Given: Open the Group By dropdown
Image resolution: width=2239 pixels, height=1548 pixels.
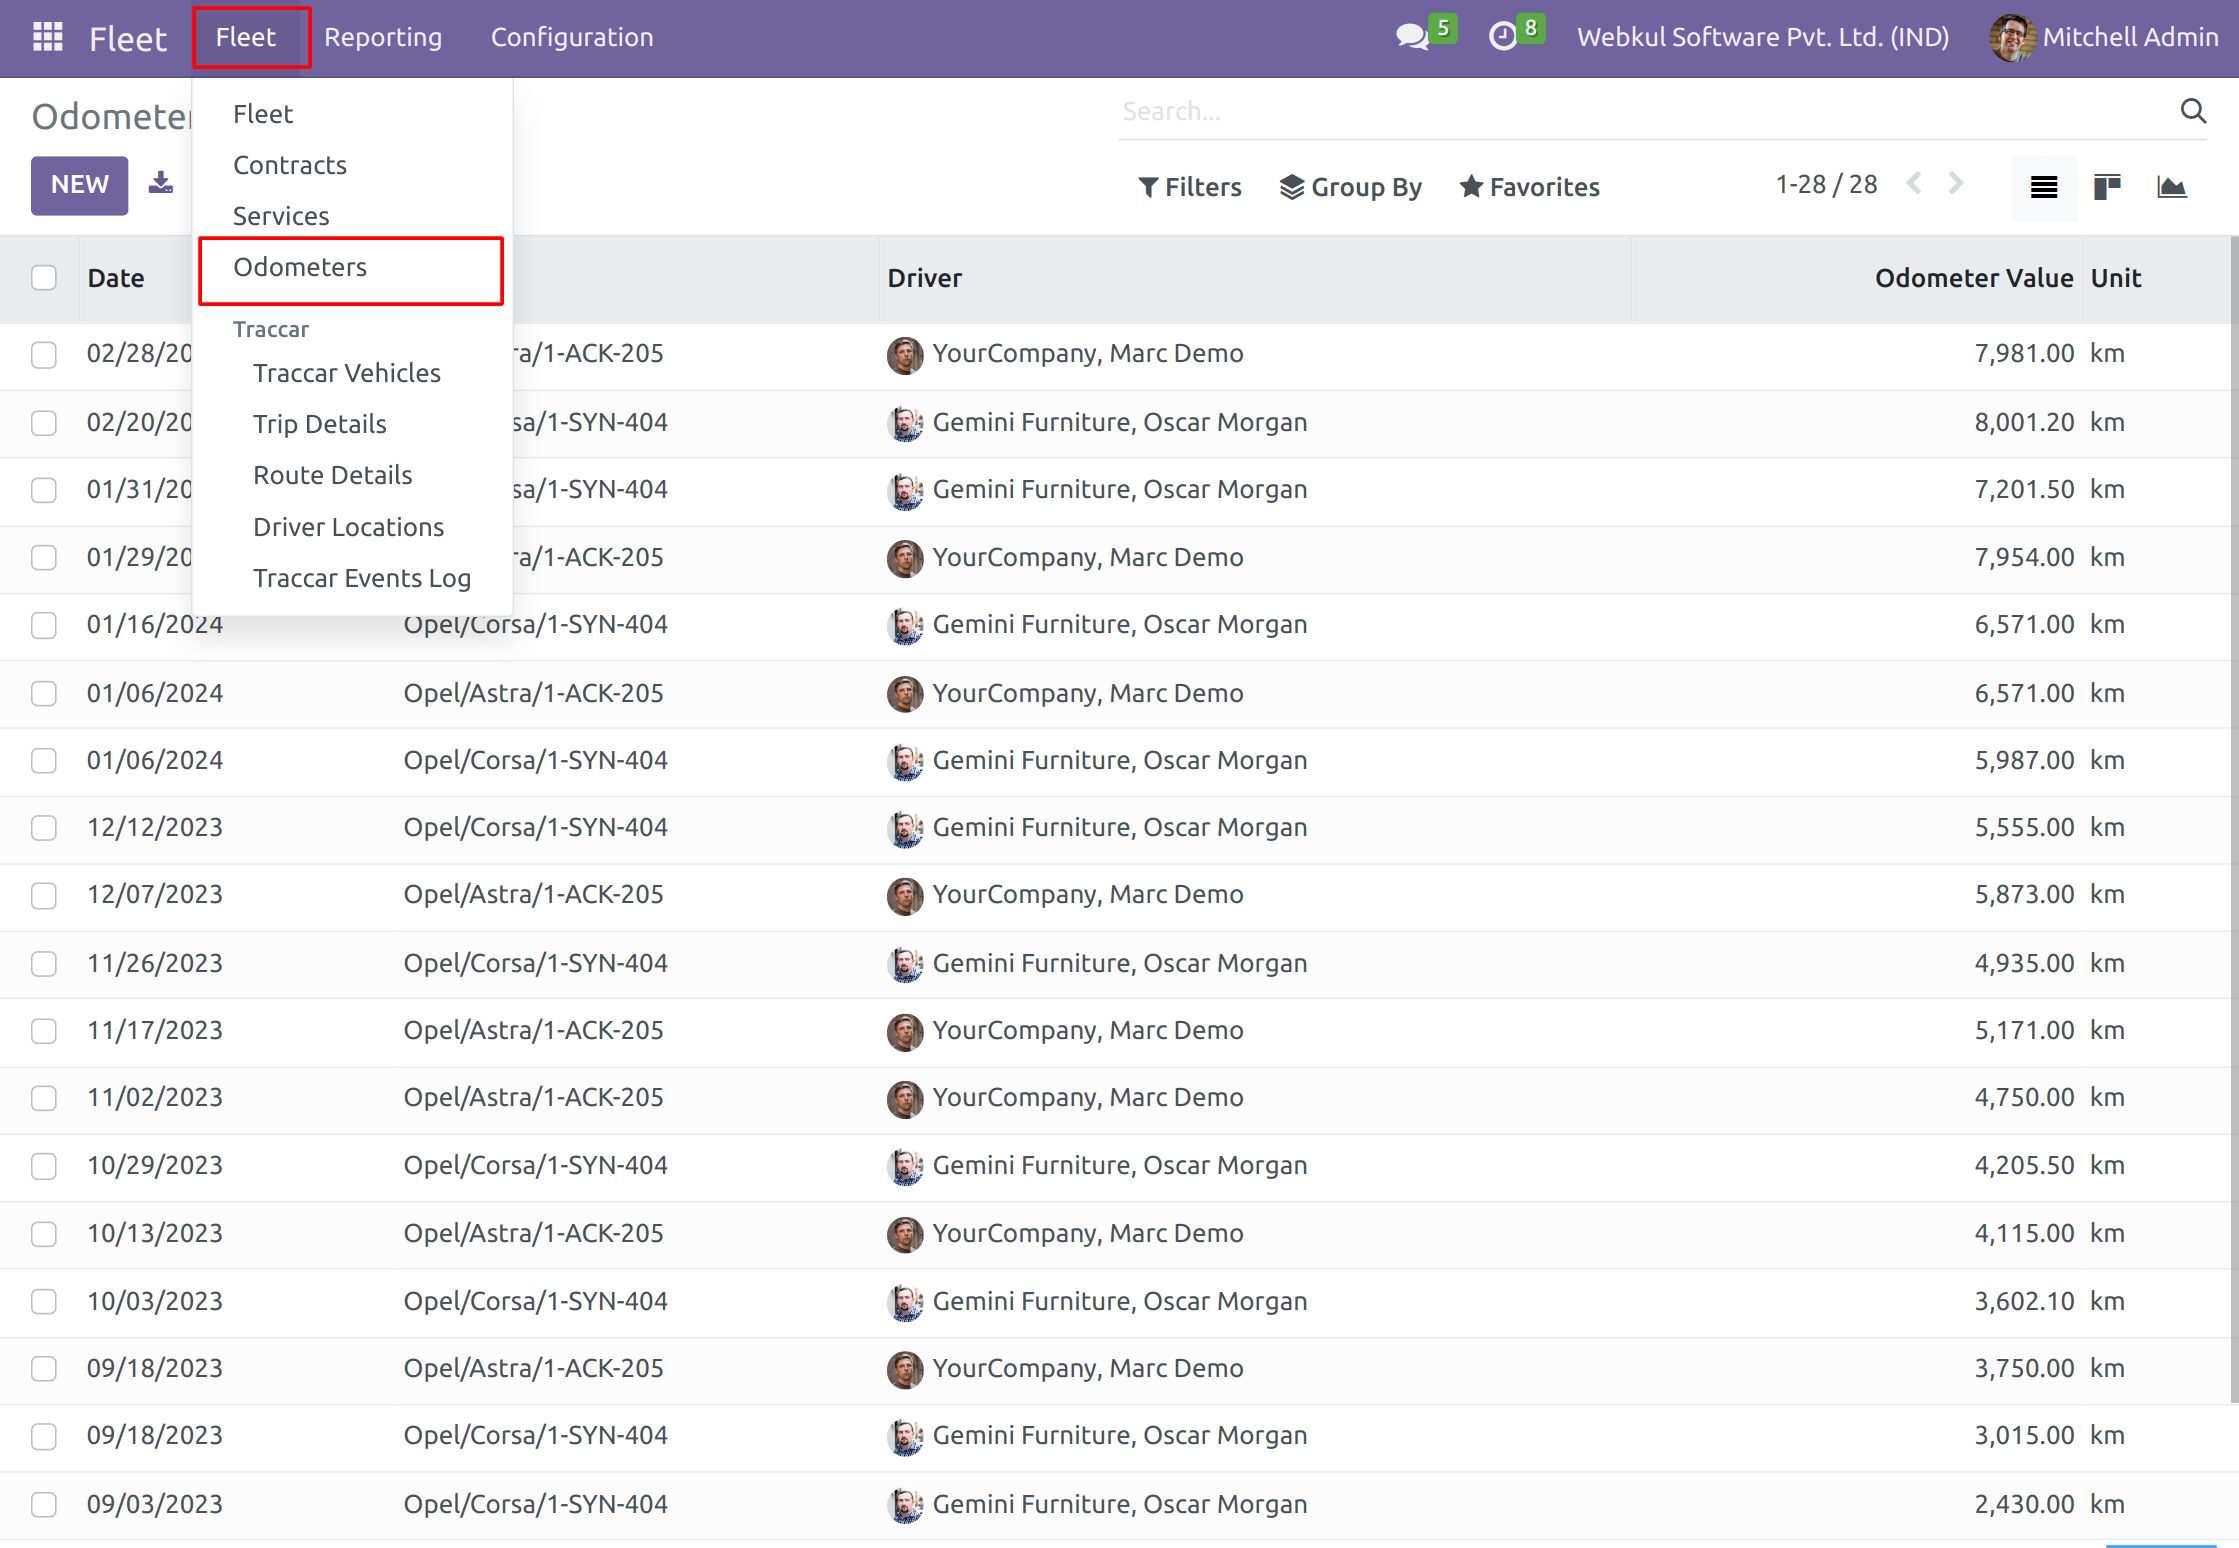Looking at the screenshot, I should pos(1351,187).
